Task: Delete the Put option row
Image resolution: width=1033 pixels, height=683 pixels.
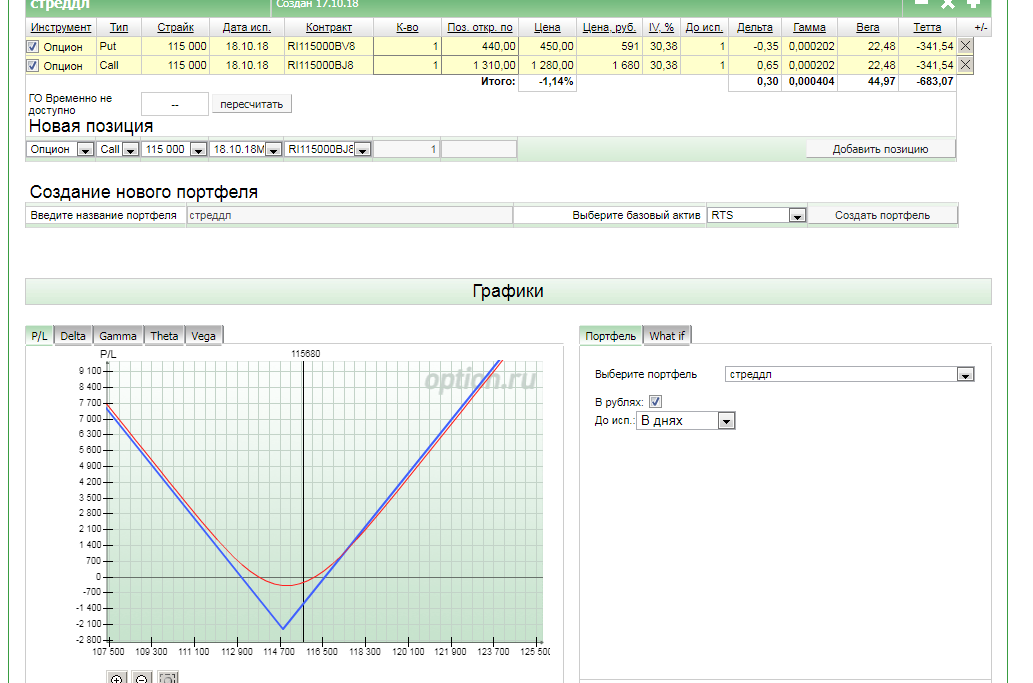Action: click(965, 46)
